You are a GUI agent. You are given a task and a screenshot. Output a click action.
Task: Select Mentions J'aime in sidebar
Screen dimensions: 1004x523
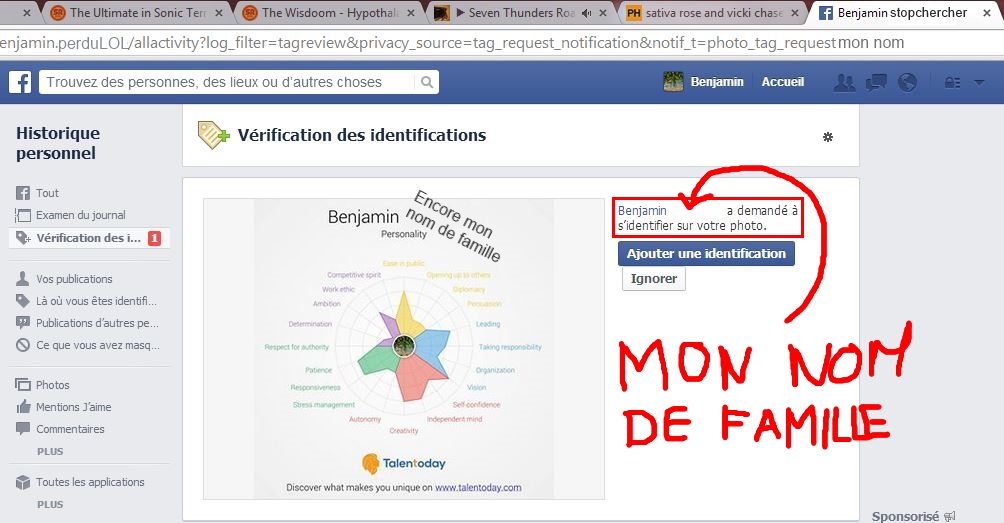[x=73, y=407]
